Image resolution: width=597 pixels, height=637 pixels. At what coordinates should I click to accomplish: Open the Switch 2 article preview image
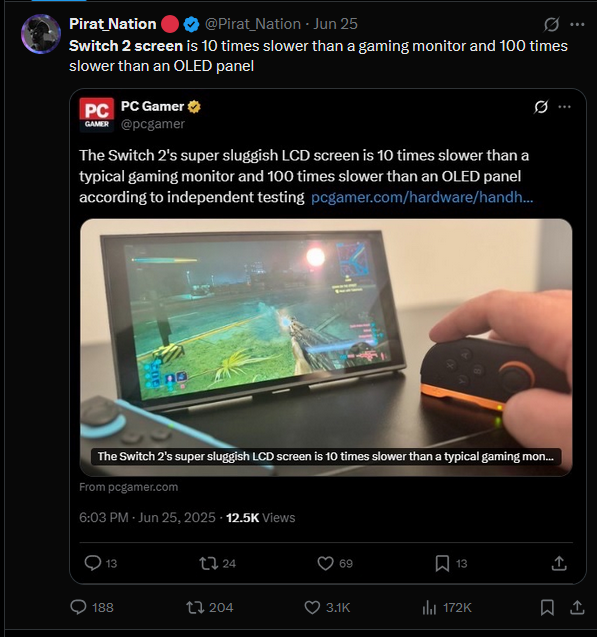click(x=326, y=347)
